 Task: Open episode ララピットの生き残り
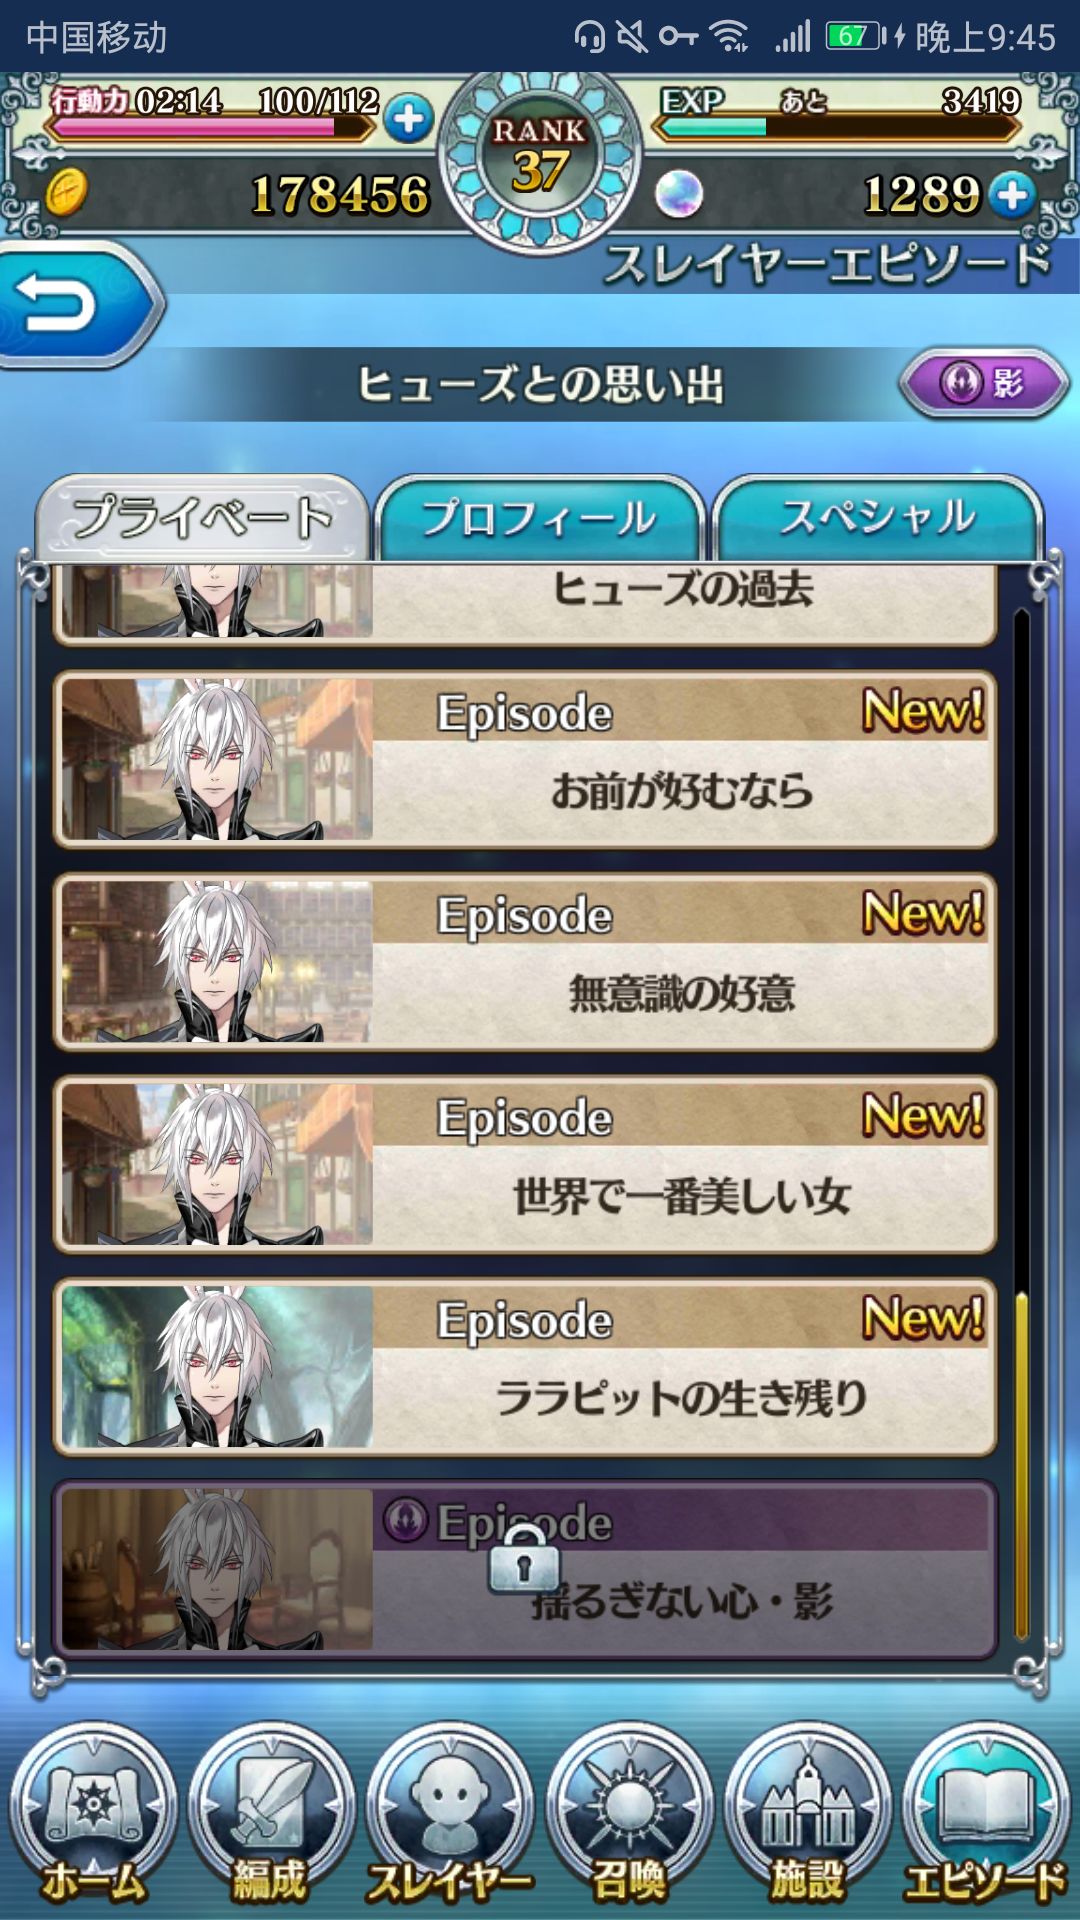[525, 1367]
